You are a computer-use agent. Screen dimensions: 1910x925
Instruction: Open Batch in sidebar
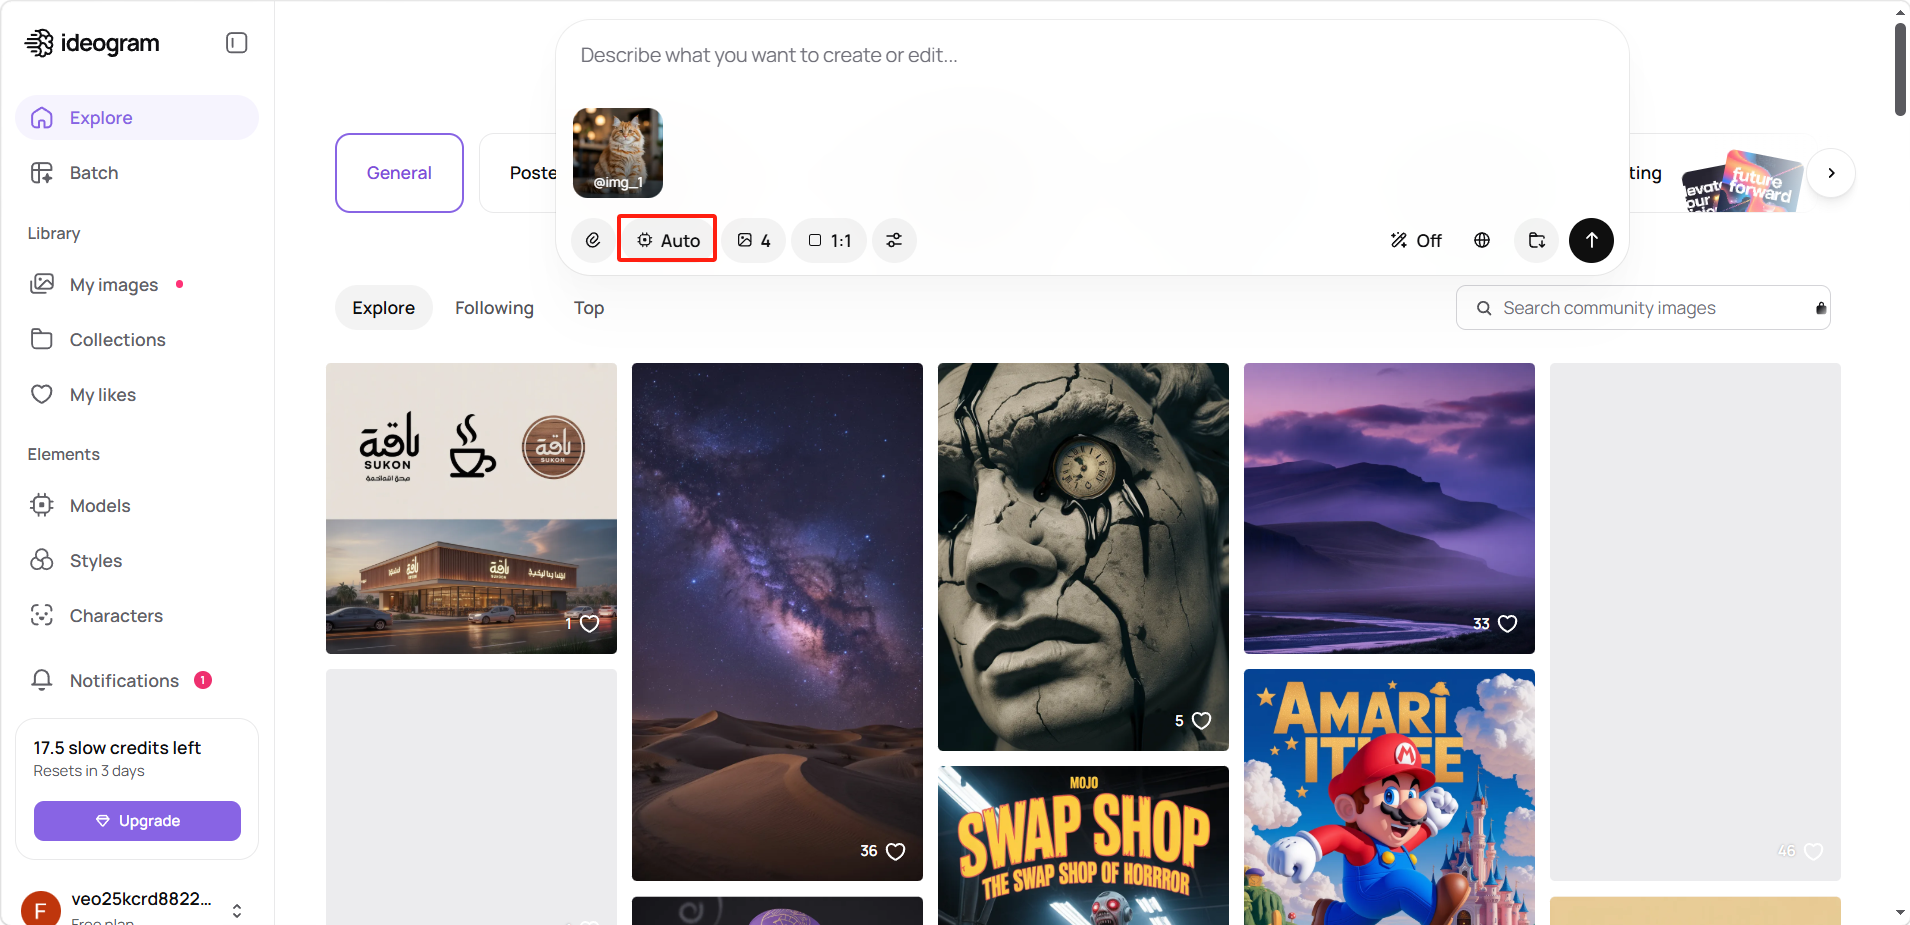[x=137, y=173]
